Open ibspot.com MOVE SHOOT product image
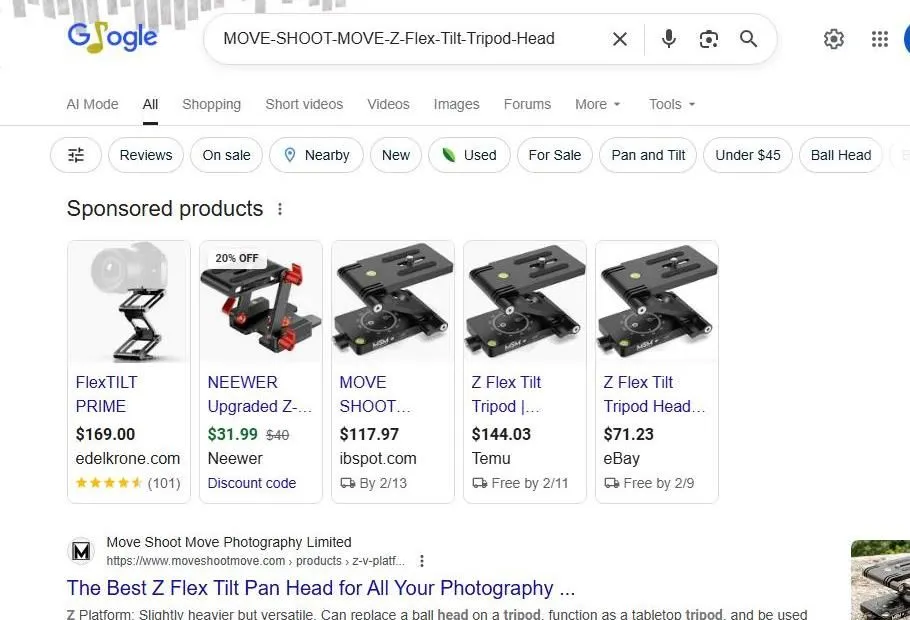910x620 pixels. tap(393, 302)
